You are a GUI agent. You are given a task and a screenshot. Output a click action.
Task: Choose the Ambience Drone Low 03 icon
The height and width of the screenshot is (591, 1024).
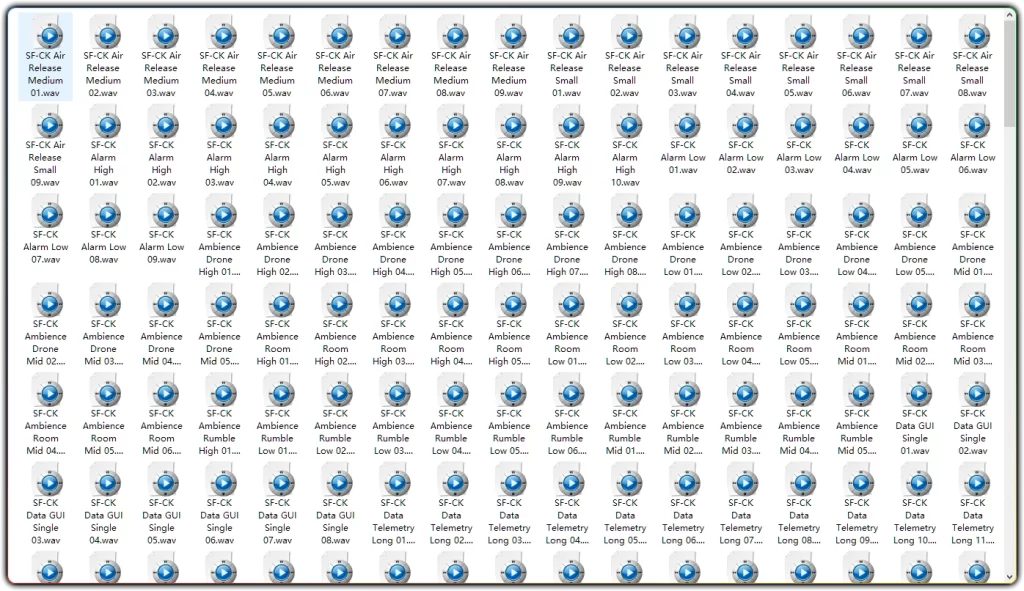point(803,213)
